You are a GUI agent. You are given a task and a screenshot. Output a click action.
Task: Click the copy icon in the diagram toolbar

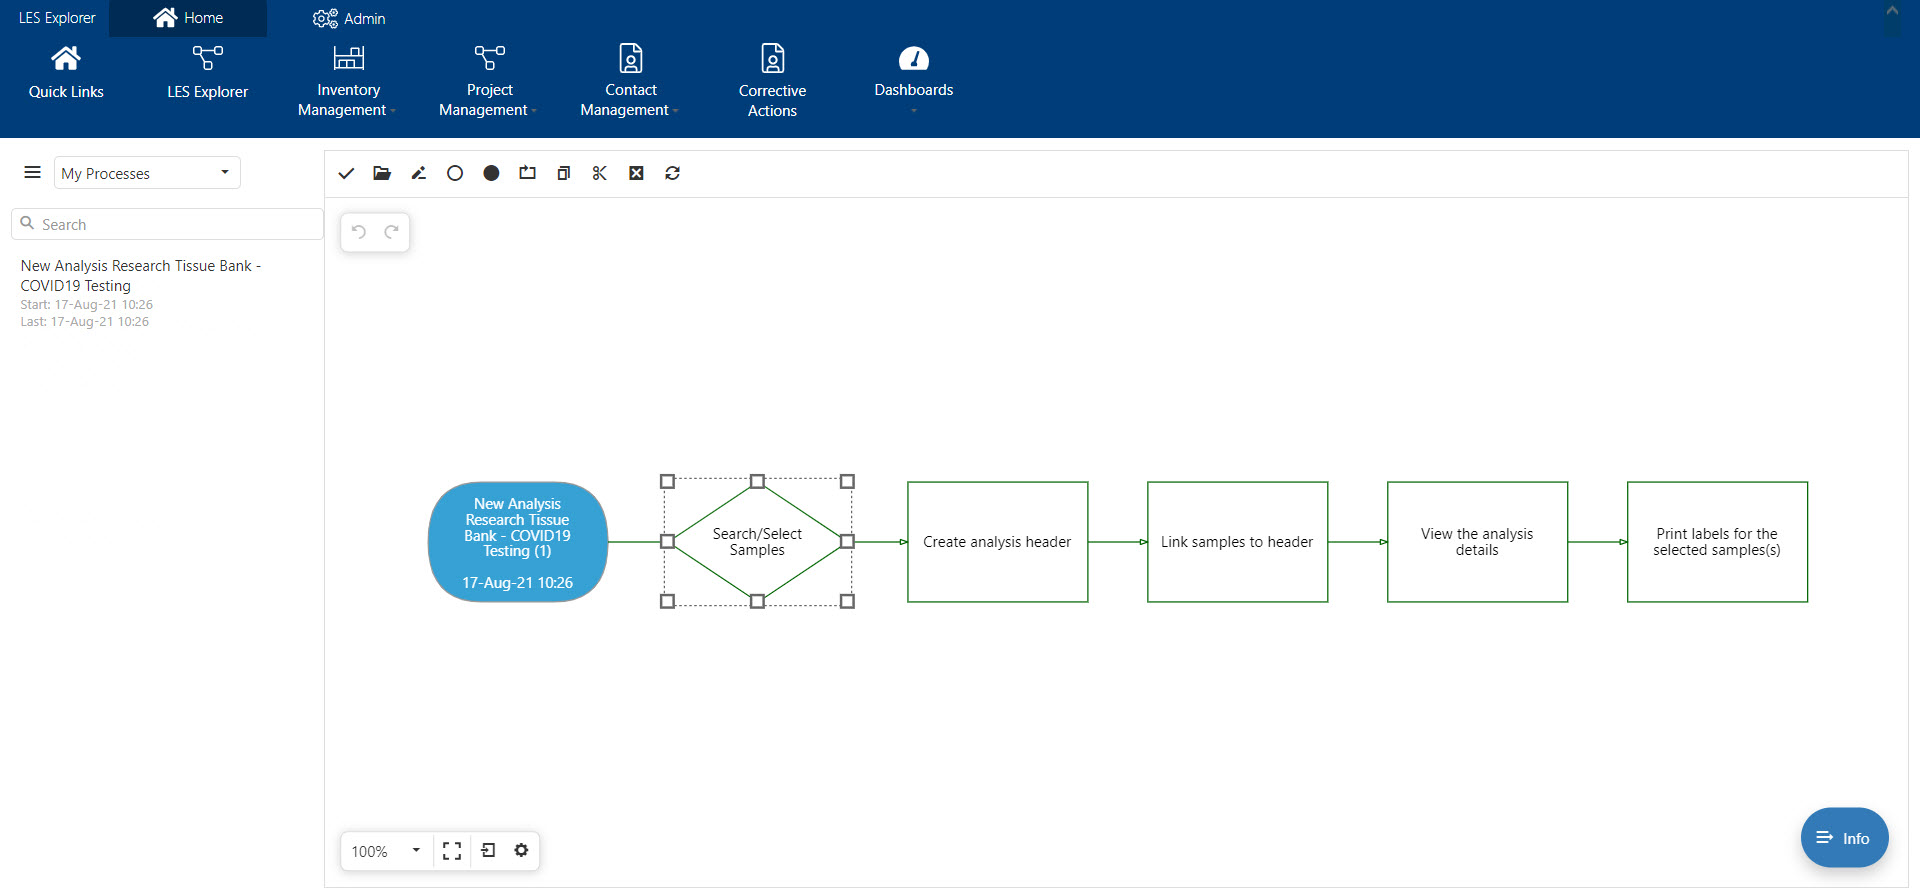tap(564, 173)
